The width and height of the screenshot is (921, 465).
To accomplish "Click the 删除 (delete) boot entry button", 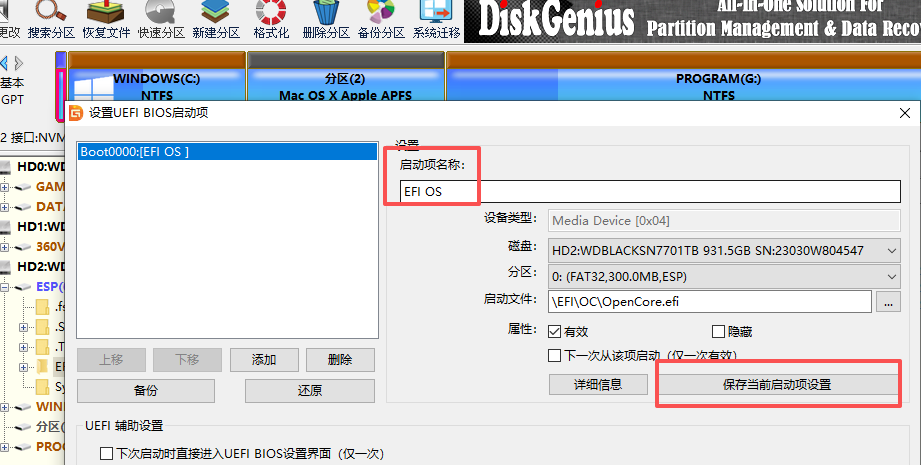I will click(x=340, y=359).
